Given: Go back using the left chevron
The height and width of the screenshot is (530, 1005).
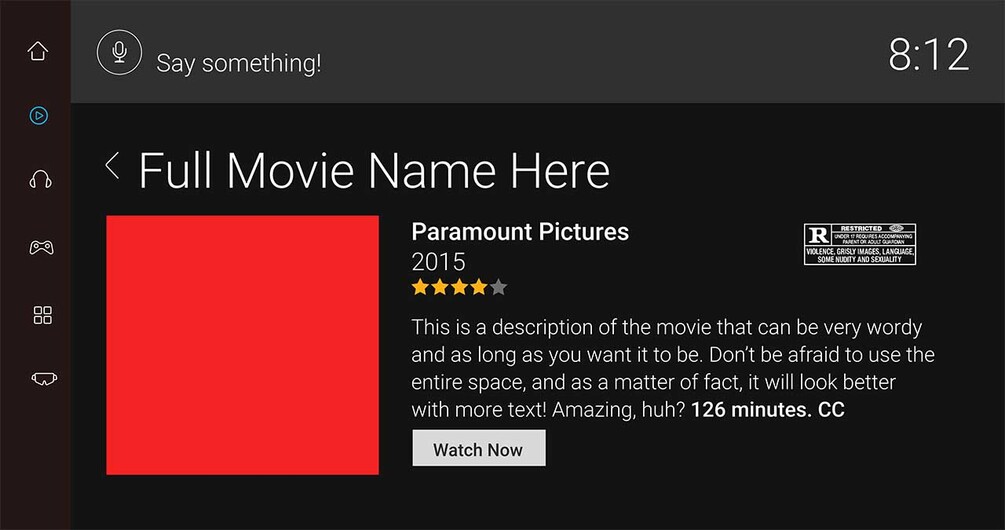Looking at the screenshot, I should pyautogui.click(x=113, y=166).
